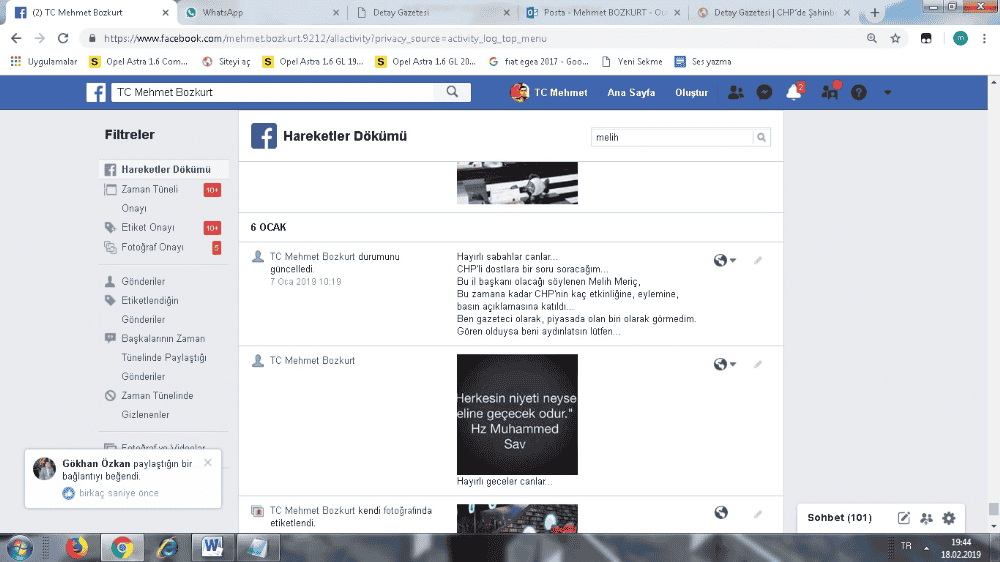Click the pencil icon on the tagged photo entry
Screen dimensions: 1000x562
(x=758, y=514)
